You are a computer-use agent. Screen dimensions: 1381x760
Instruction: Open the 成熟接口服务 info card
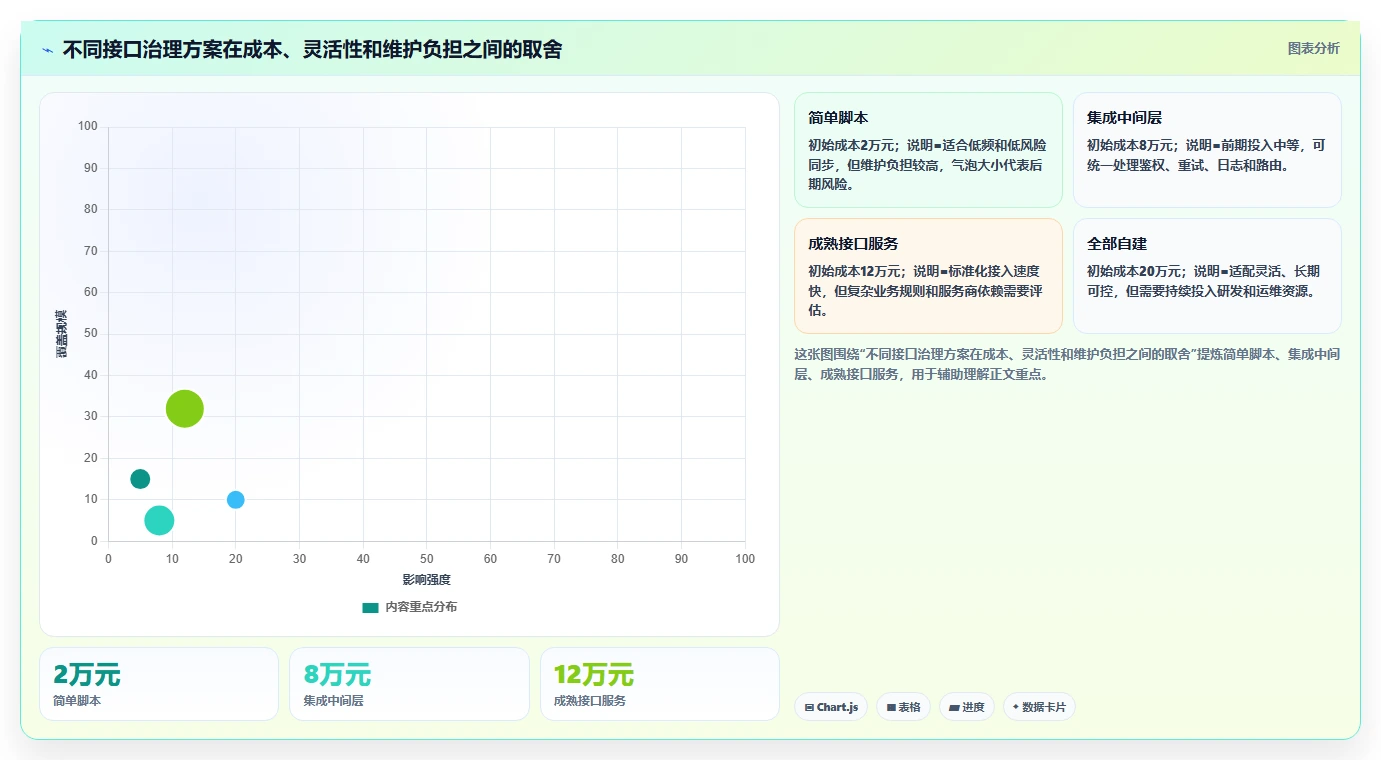(x=928, y=276)
